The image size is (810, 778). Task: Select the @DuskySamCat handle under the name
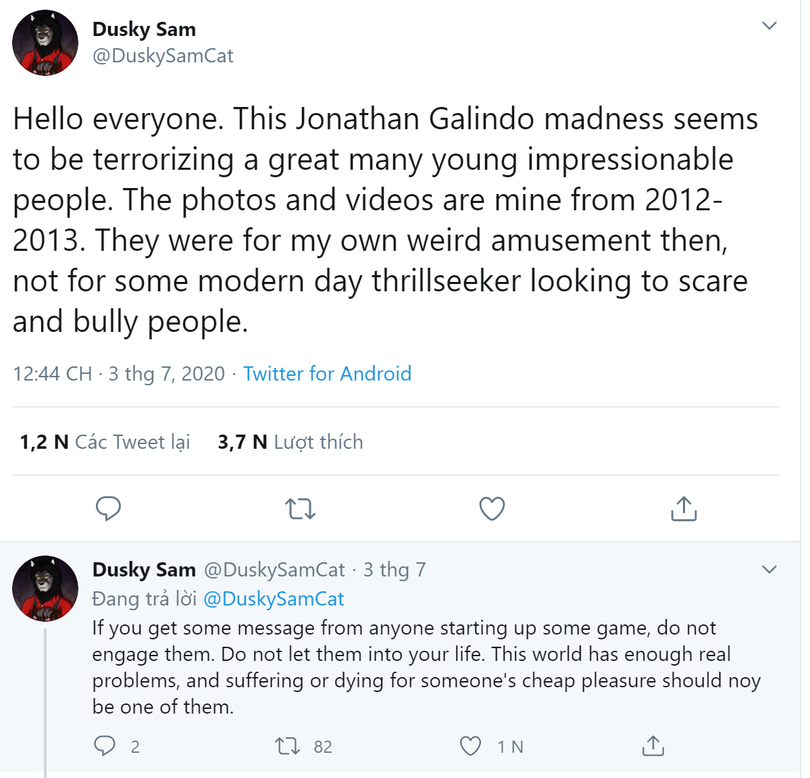point(162,56)
